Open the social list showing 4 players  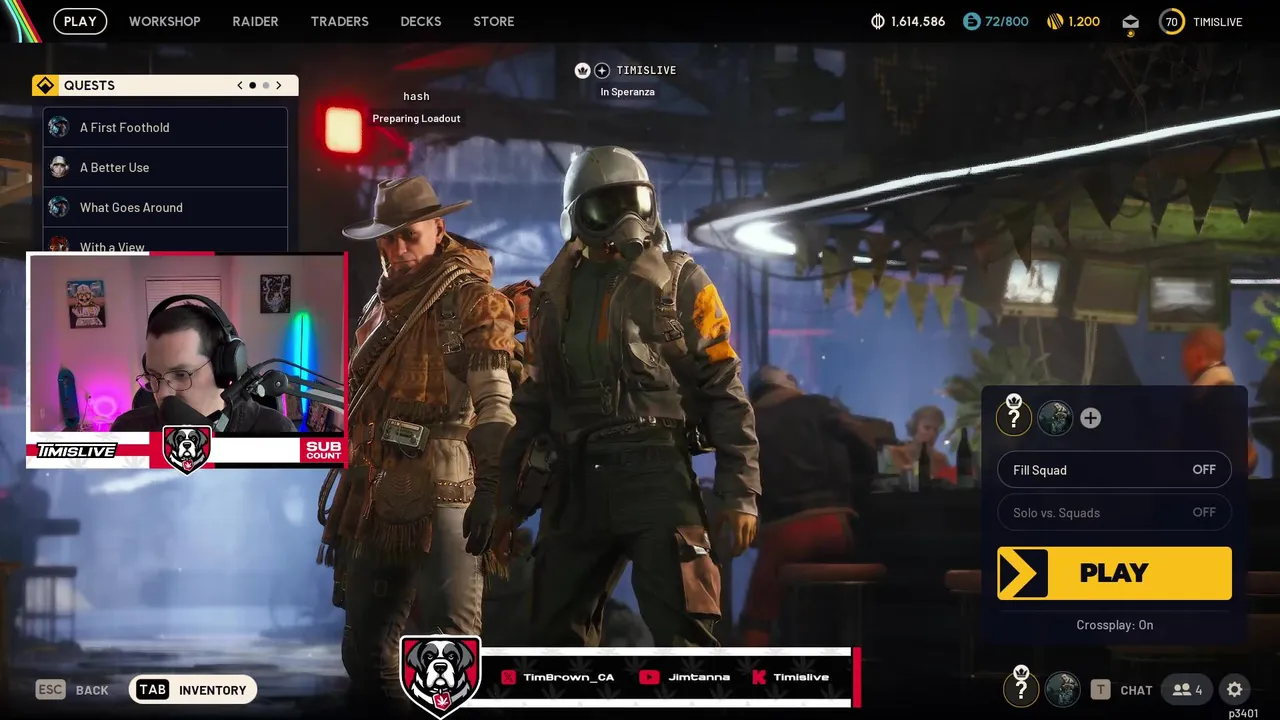(x=1187, y=690)
